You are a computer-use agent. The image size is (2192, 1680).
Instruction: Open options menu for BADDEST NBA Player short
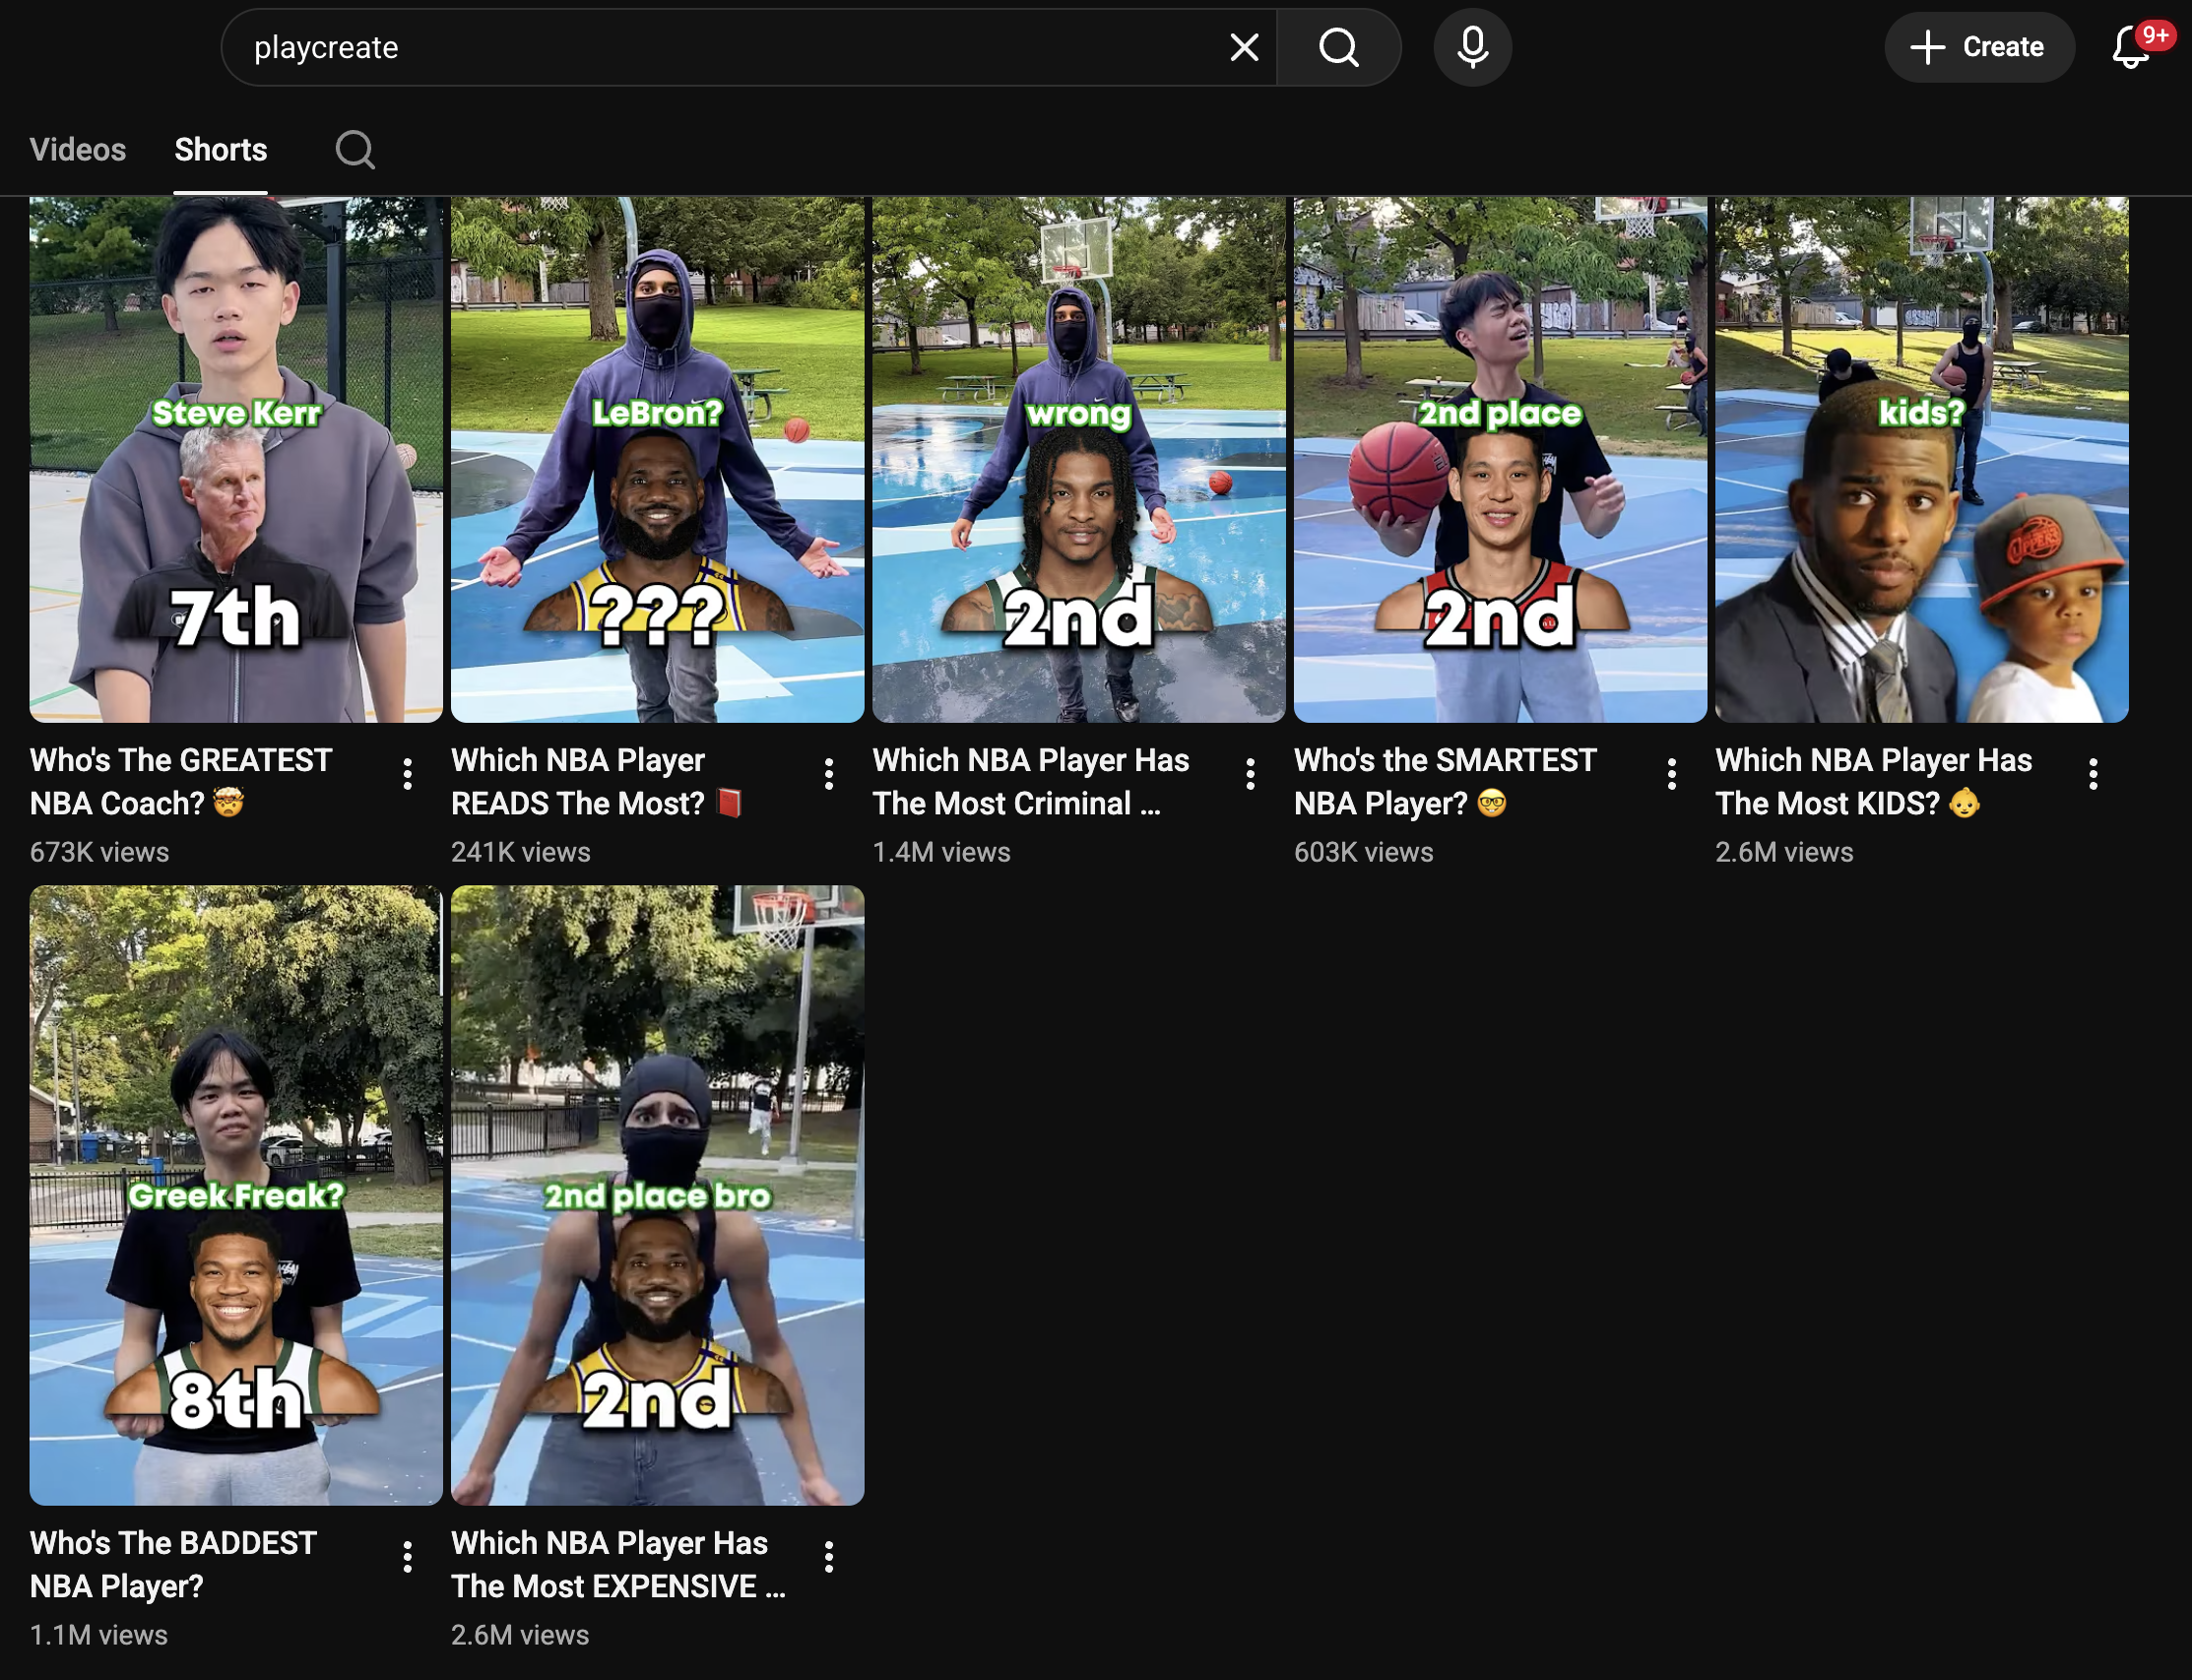click(407, 1557)
